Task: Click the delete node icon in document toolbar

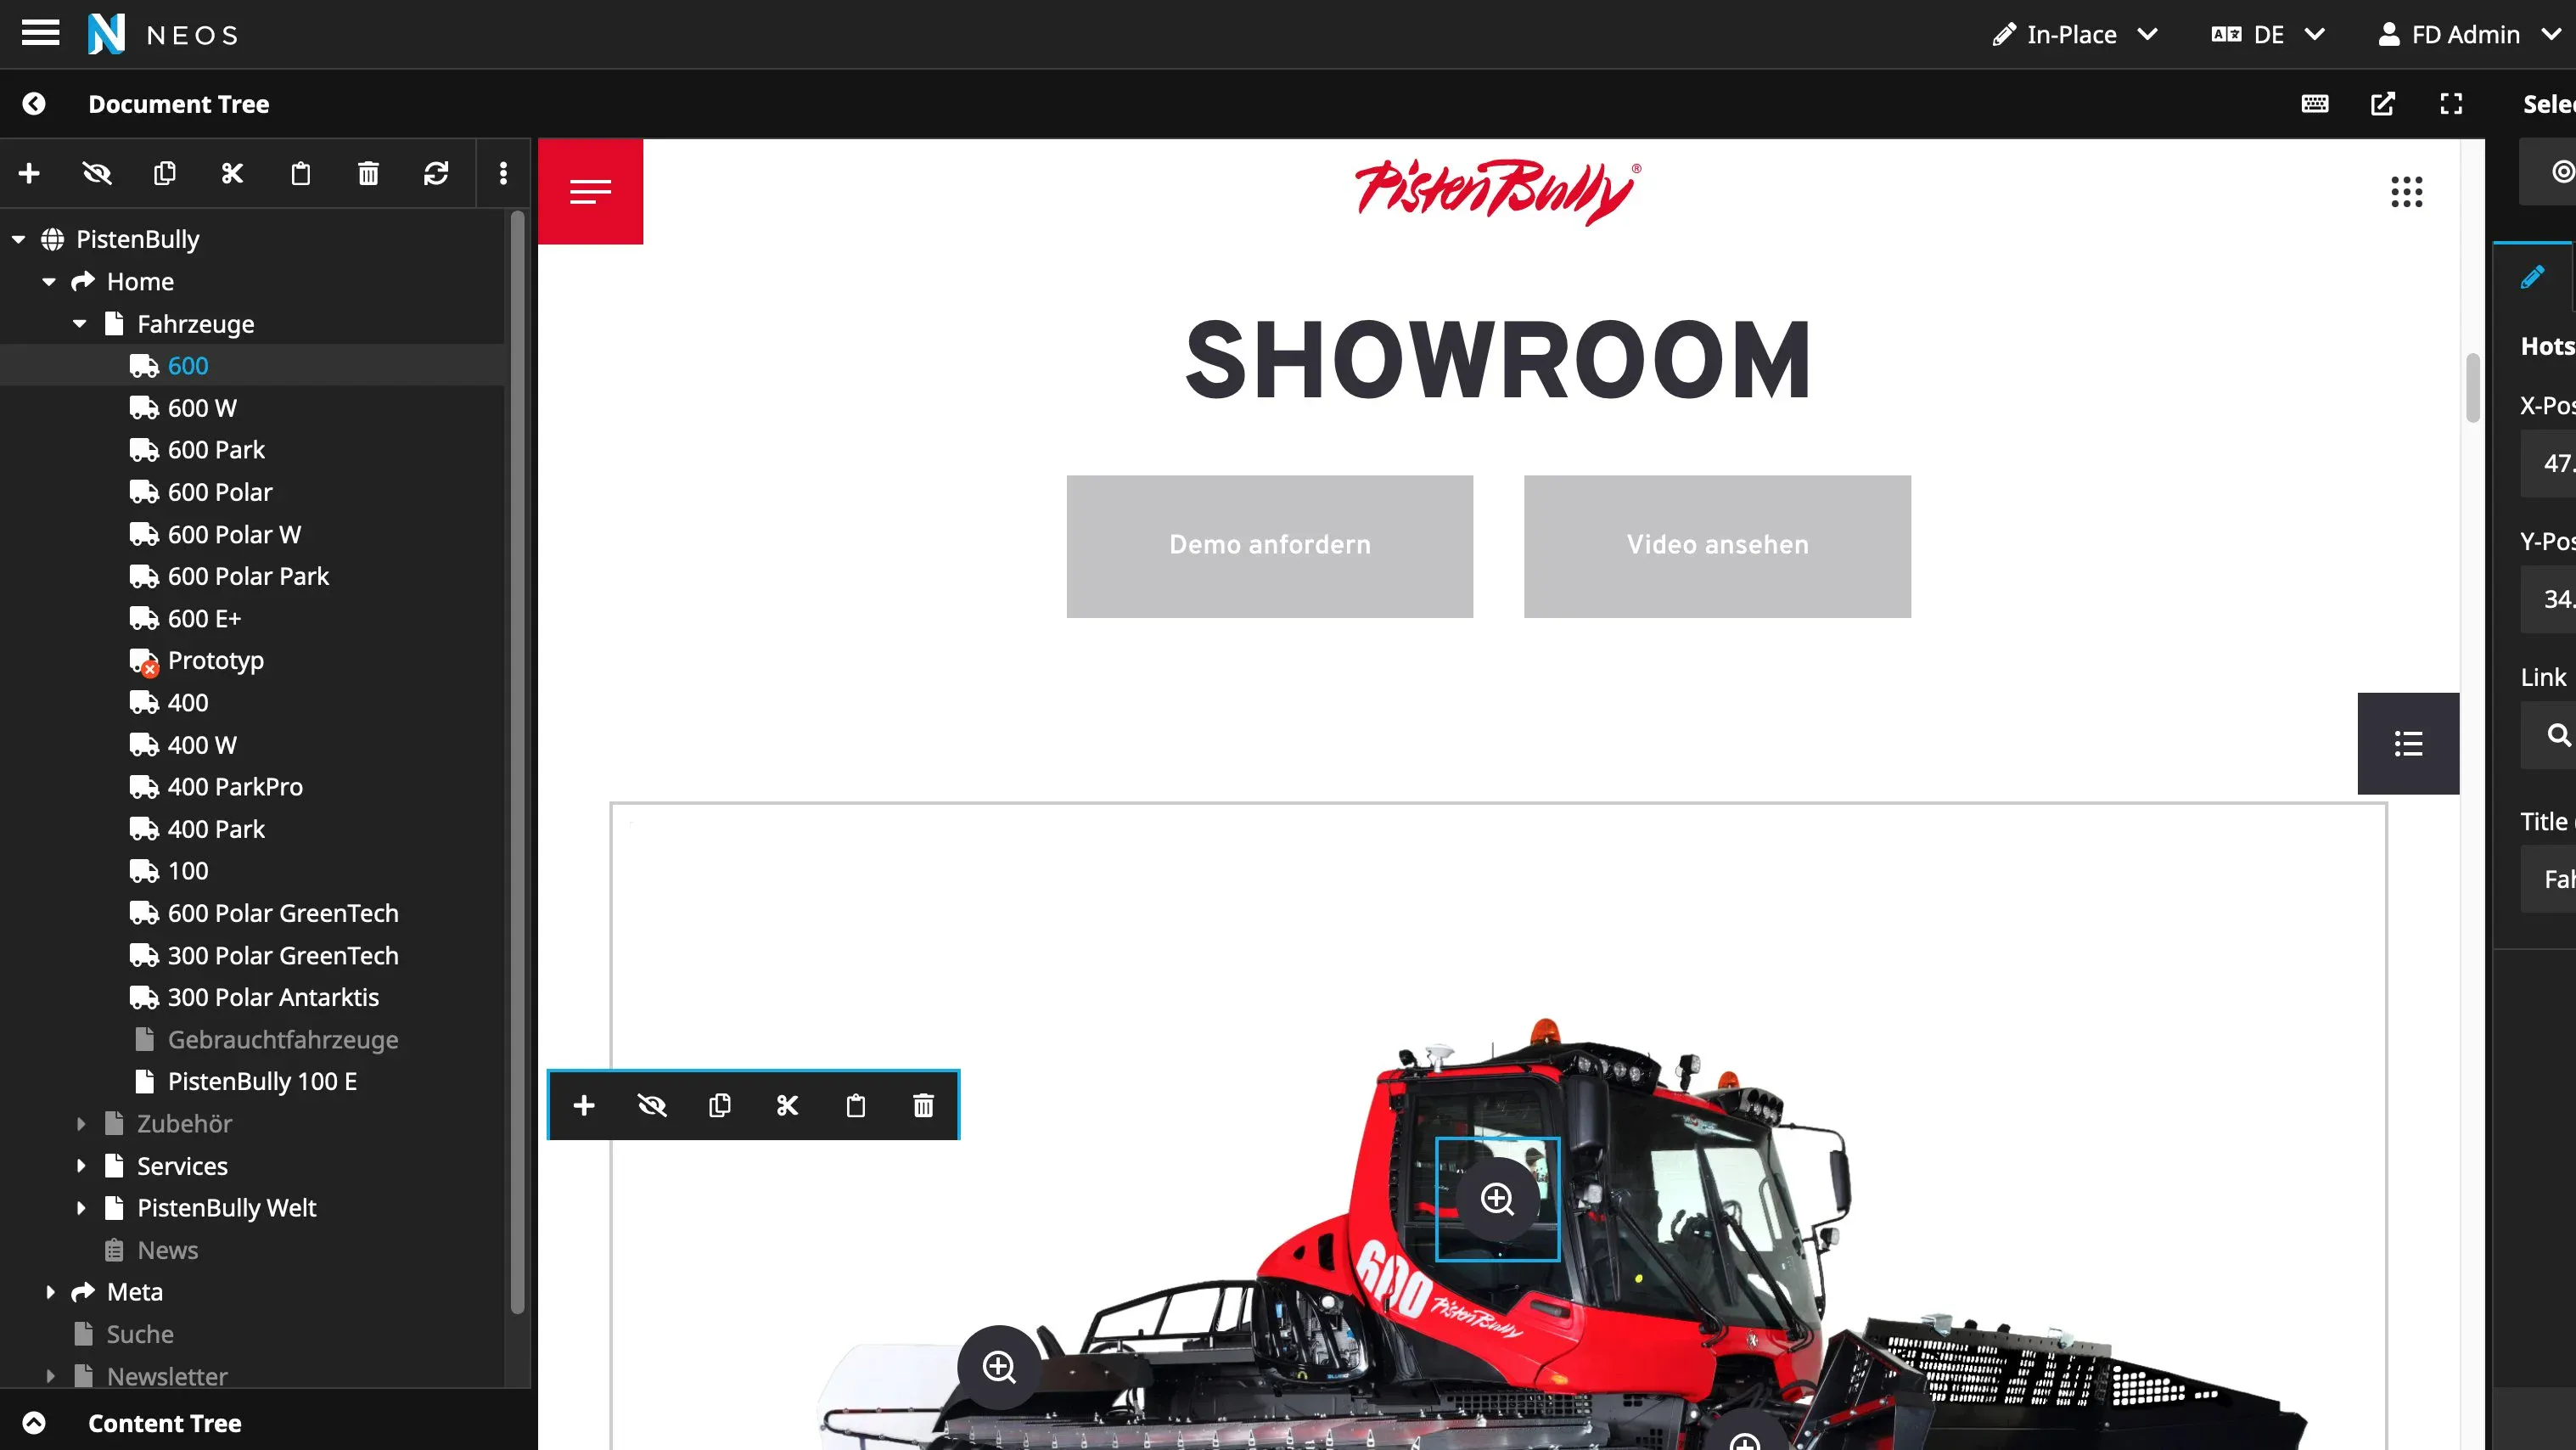Action: click(368, 171)
